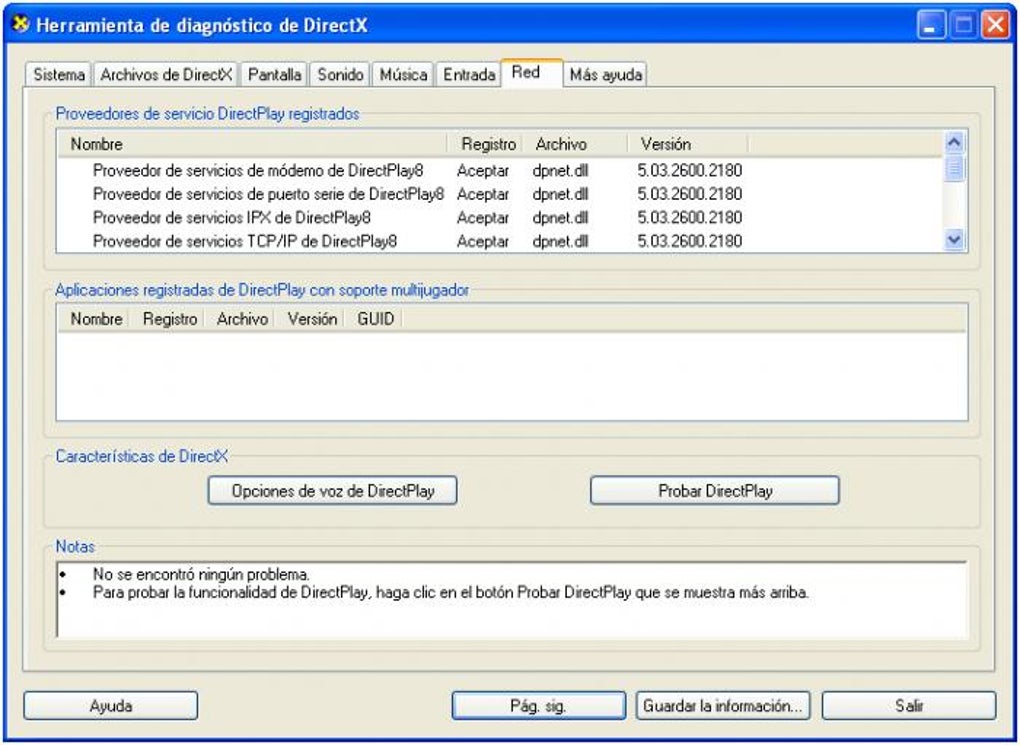
Task: Switch to the Entrada tab
Action: point(468,75)
